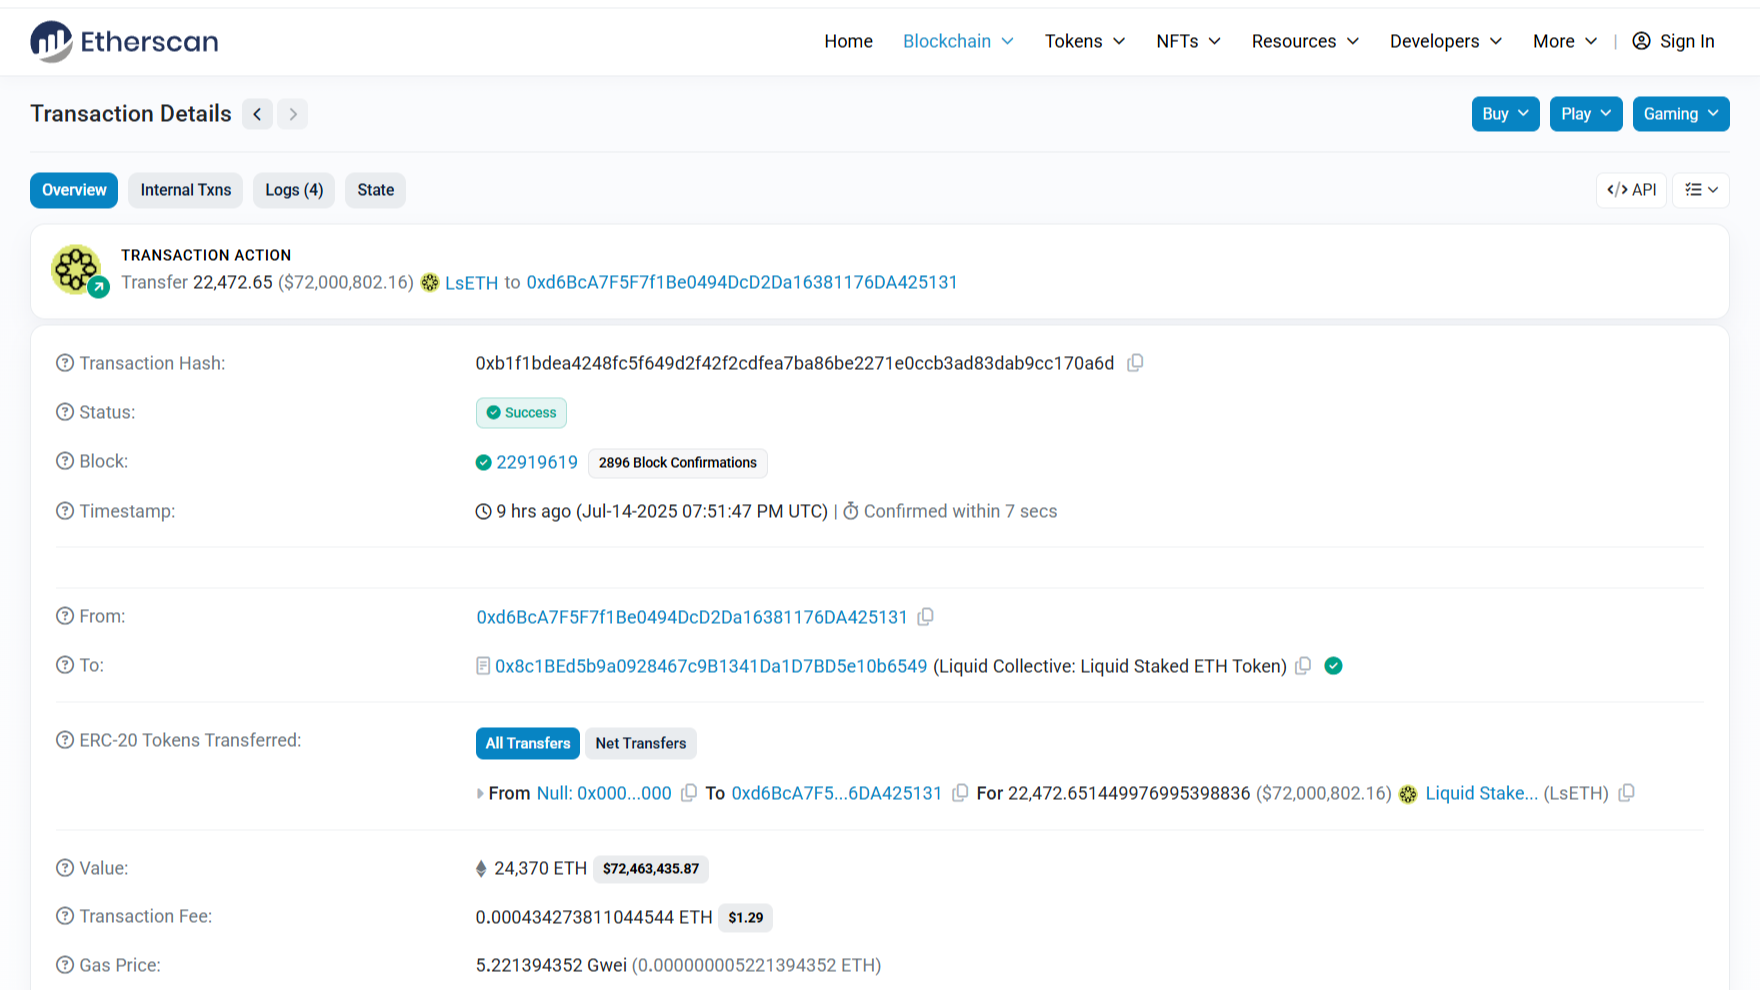
Task: Copy recipient address in token transfer row
Action: point(960,793)
